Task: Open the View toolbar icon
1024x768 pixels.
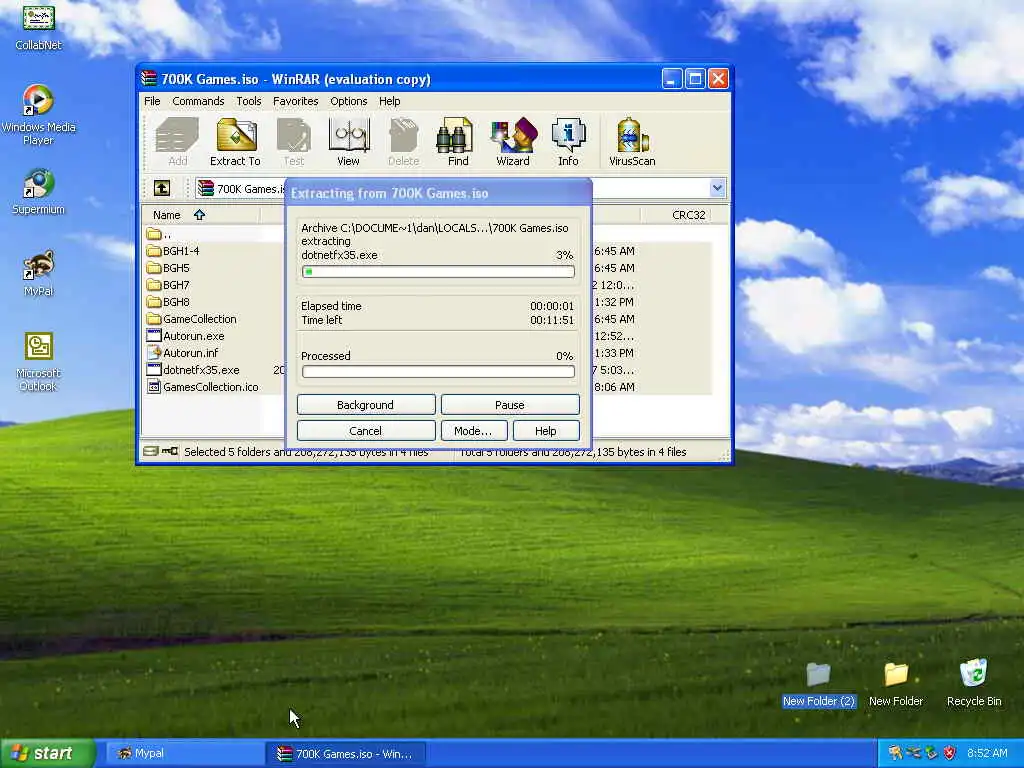Action: [x=349, y=142]
